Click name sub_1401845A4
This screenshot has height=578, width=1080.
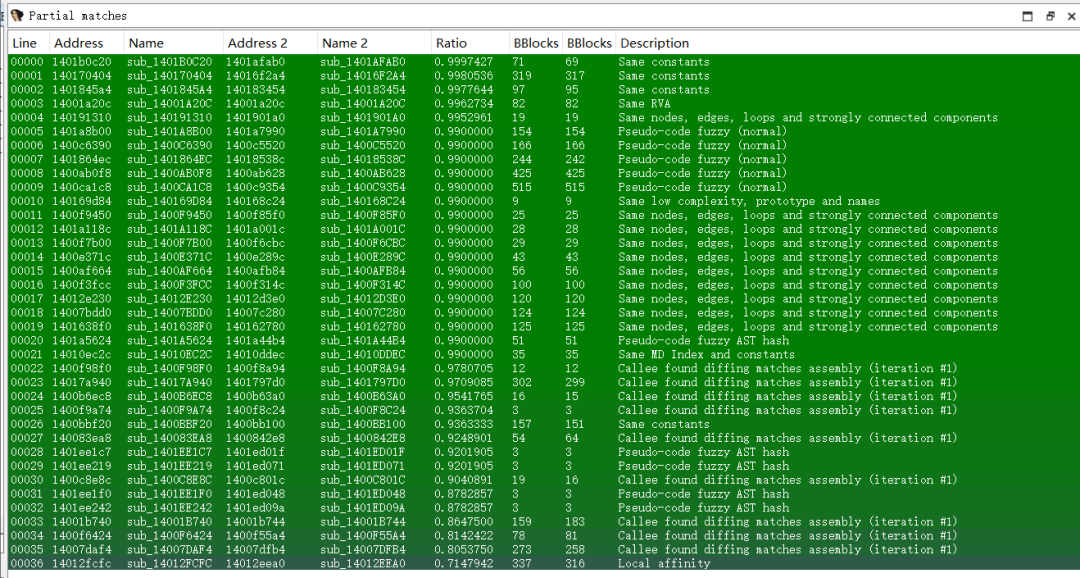click(169, 90)
